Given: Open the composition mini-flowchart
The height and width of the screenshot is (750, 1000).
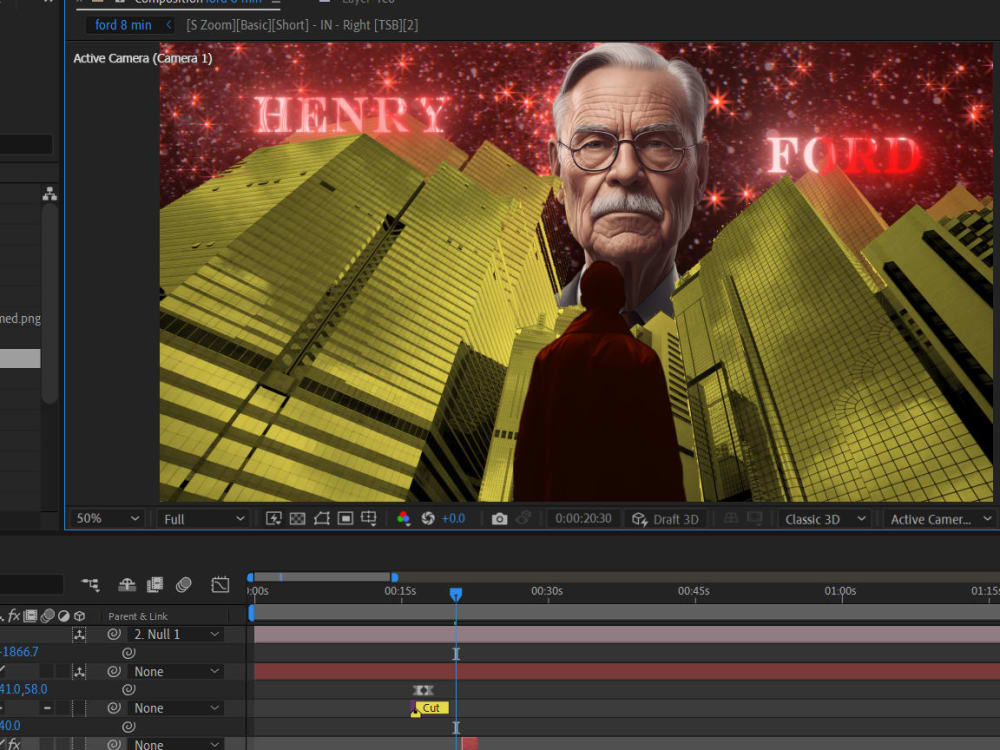Looking at the screenshot, I should click(x=91, y=583).
